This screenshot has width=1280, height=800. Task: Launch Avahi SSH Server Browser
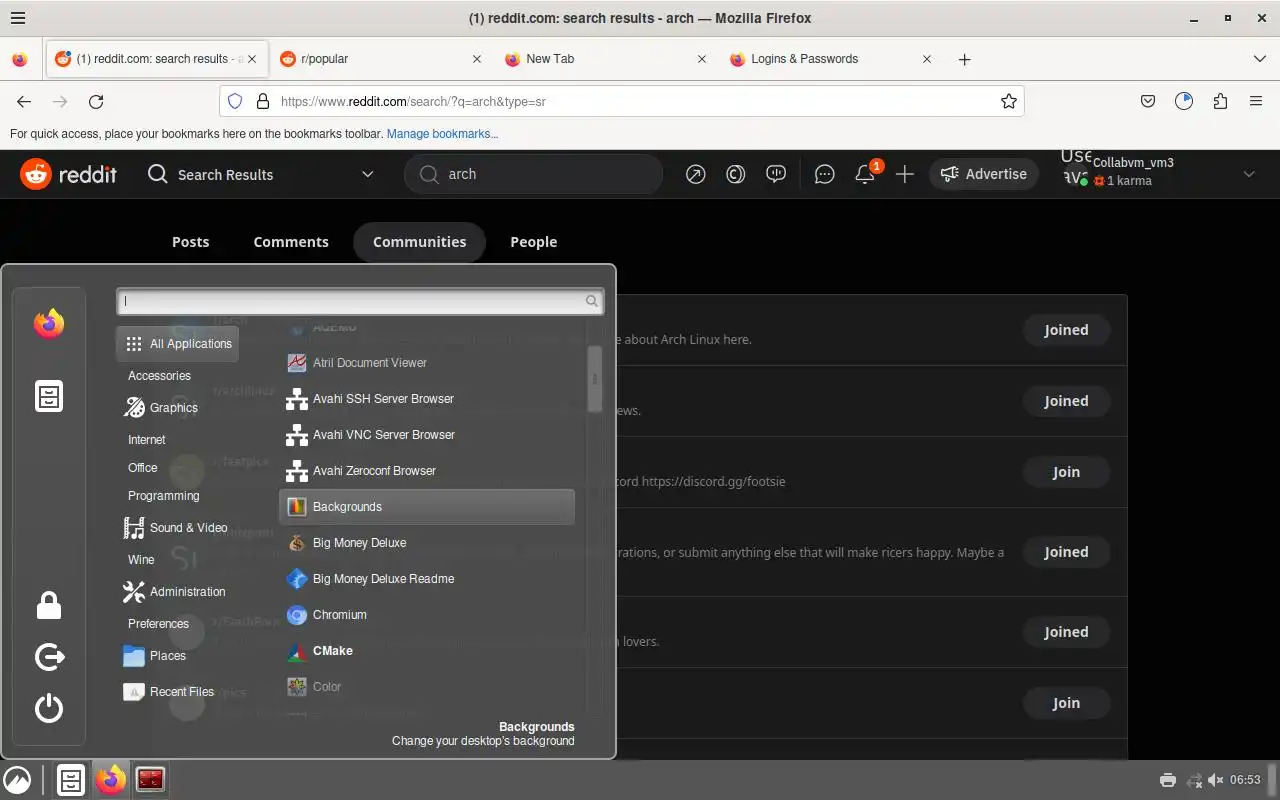point(426,399)
